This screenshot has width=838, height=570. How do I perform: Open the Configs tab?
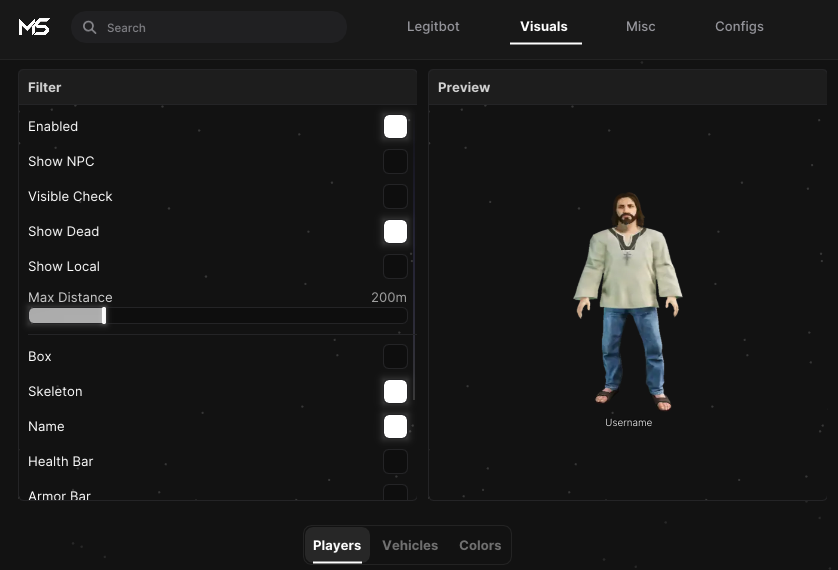pyautogui.click(x=739, y=27)
